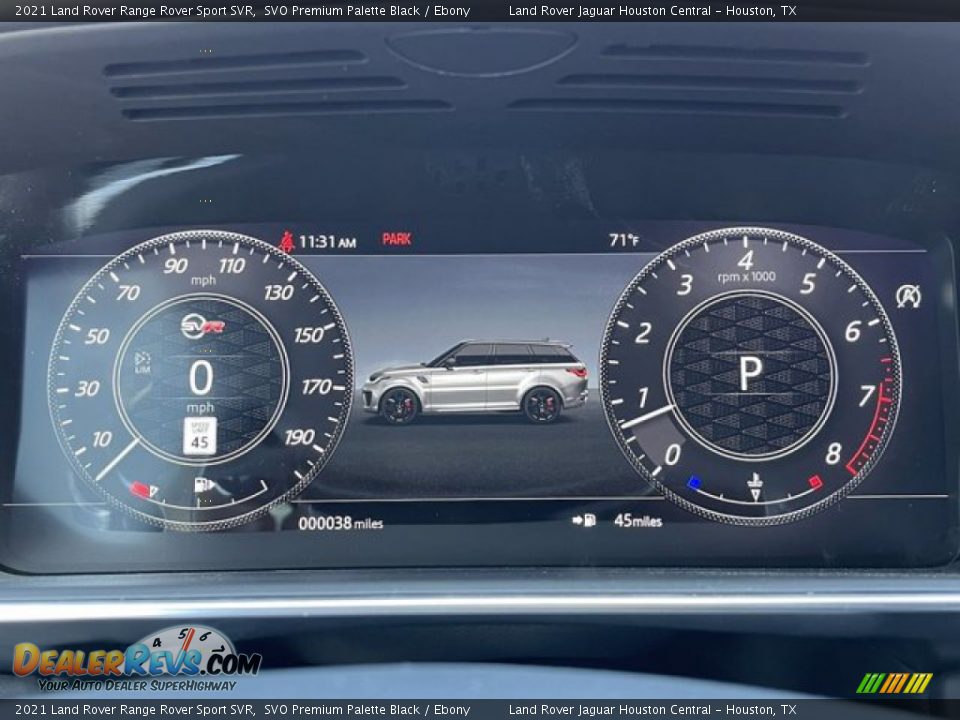Tap the 4 on the tachometer
This screenshot has height=720, width=960.
coord(745,261)
